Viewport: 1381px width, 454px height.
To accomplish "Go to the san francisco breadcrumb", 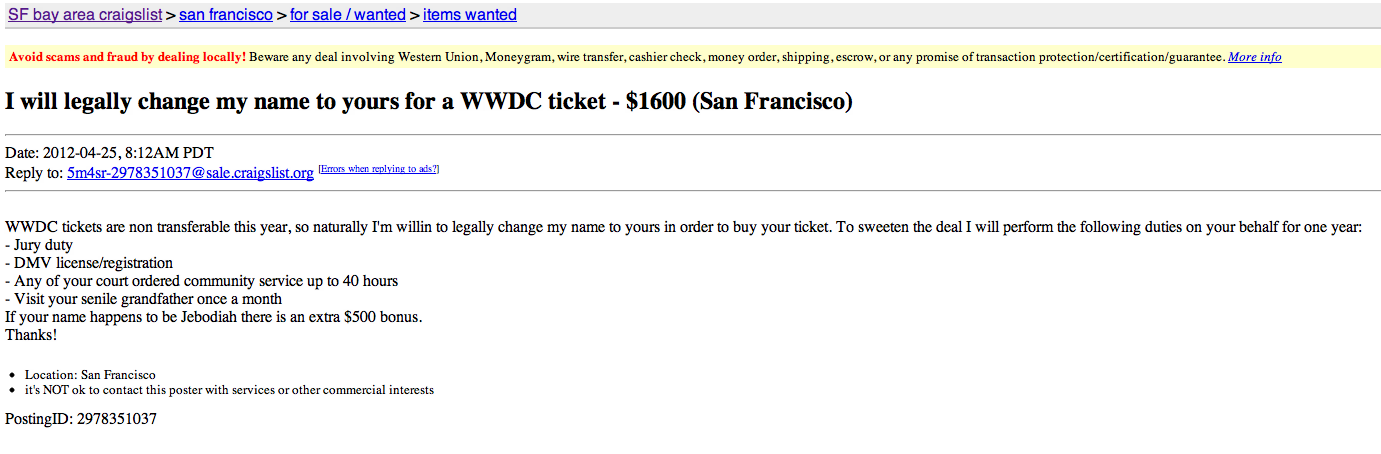I will (226, 15).
